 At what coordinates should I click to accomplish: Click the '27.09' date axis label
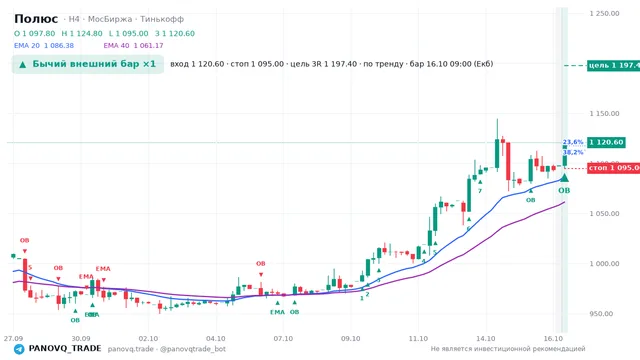[x=13, y=339]
